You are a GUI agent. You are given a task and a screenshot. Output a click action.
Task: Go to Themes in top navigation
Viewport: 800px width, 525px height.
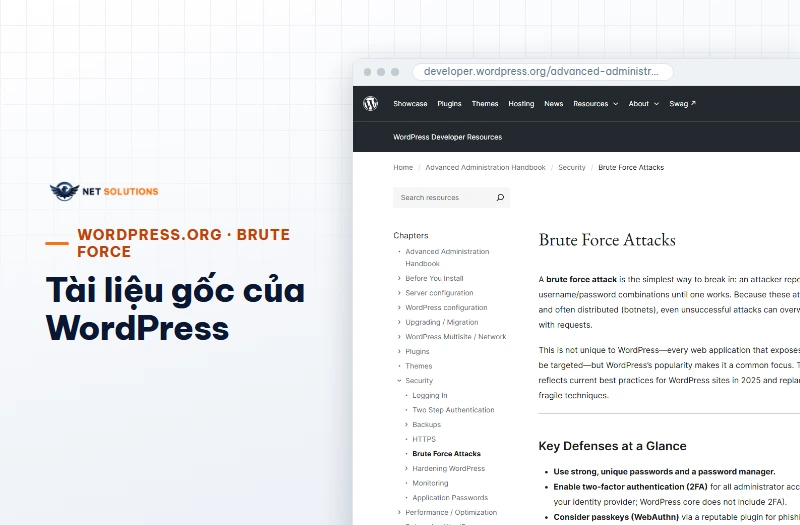coord(485,104)
